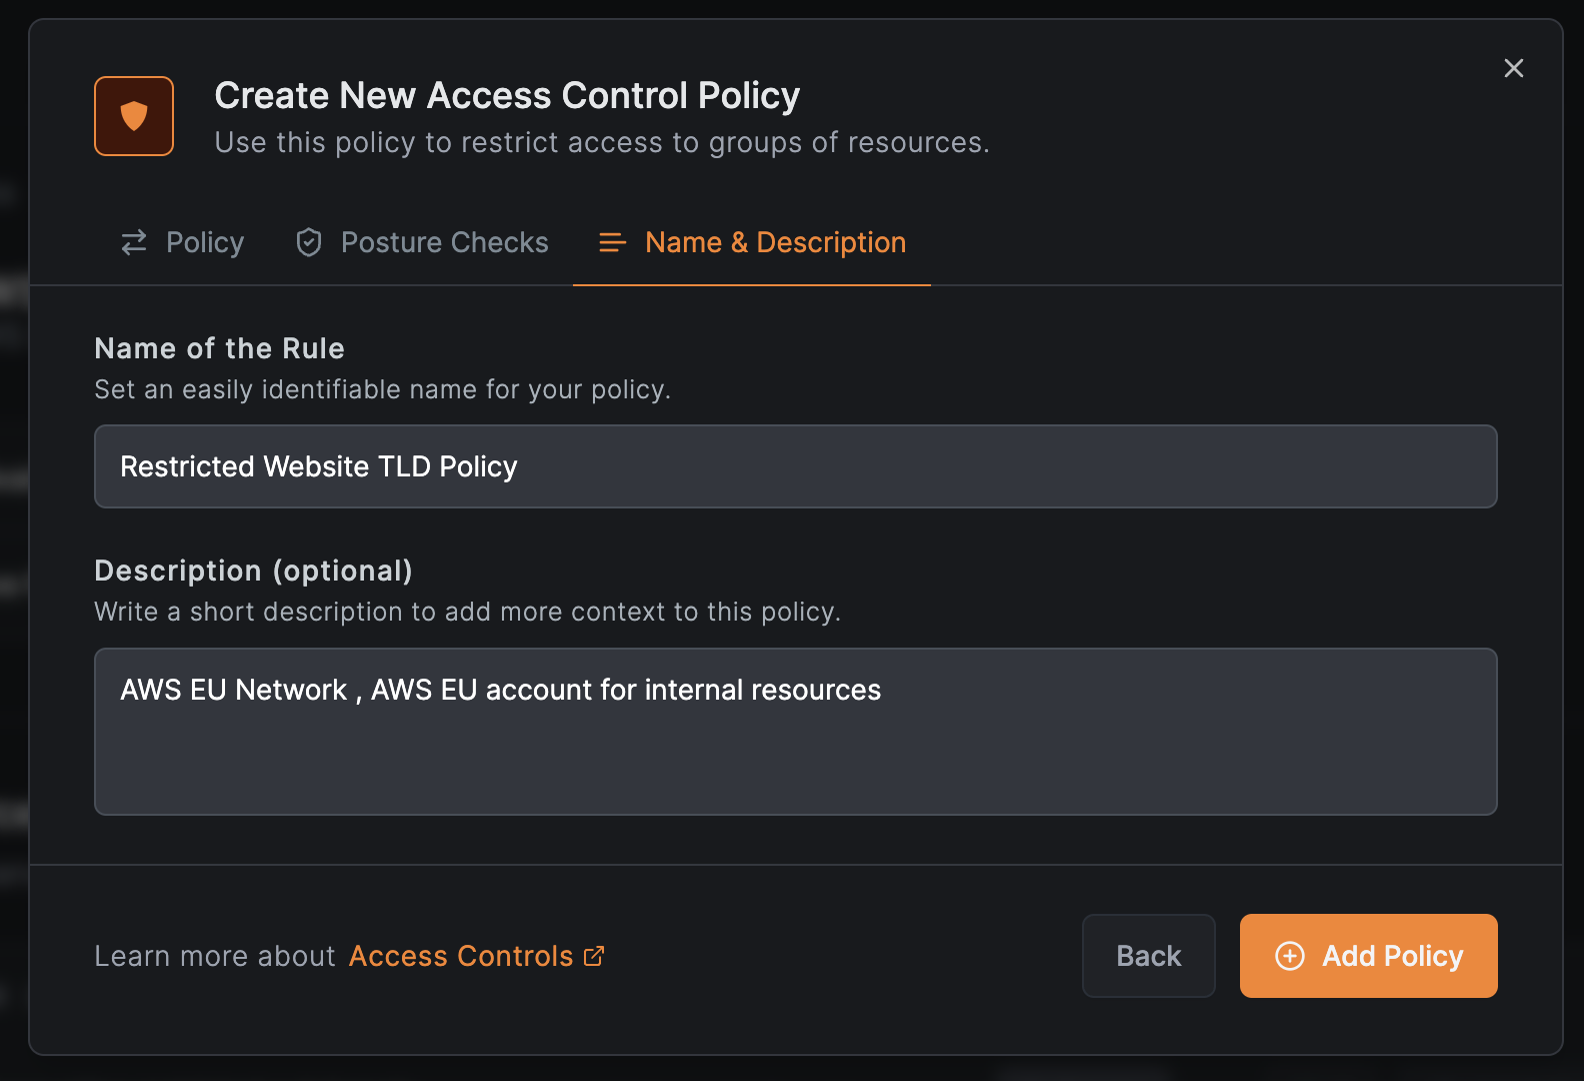Click the helper text 'Set an easily identifiable name'
1584x1081 pixels.
point(382,389)
